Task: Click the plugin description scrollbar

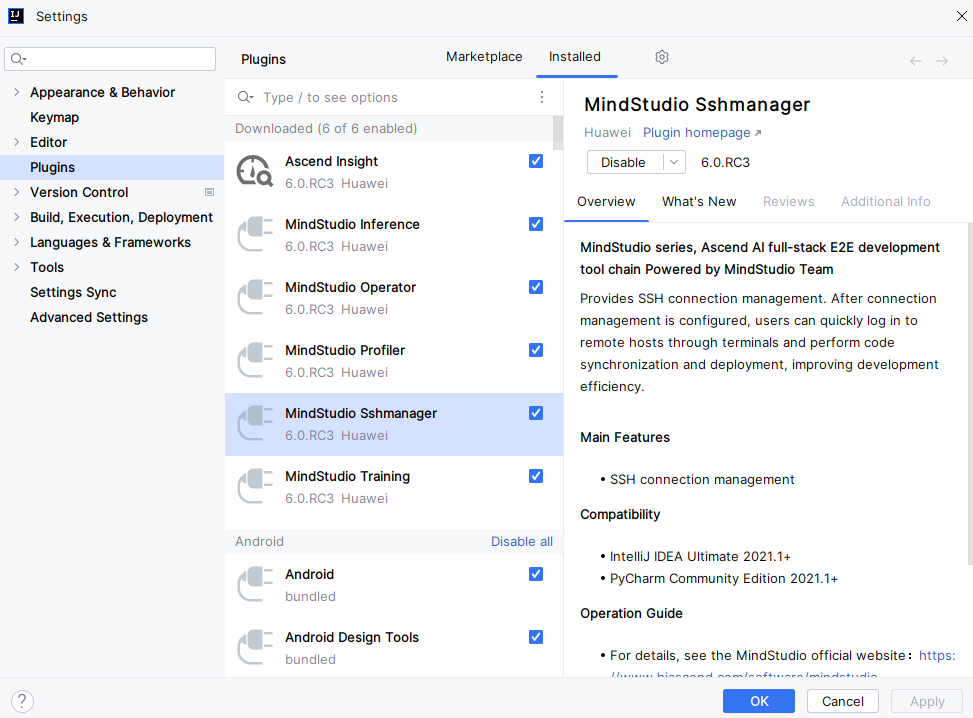Action: pyautogui.click(x=969, y=393)
